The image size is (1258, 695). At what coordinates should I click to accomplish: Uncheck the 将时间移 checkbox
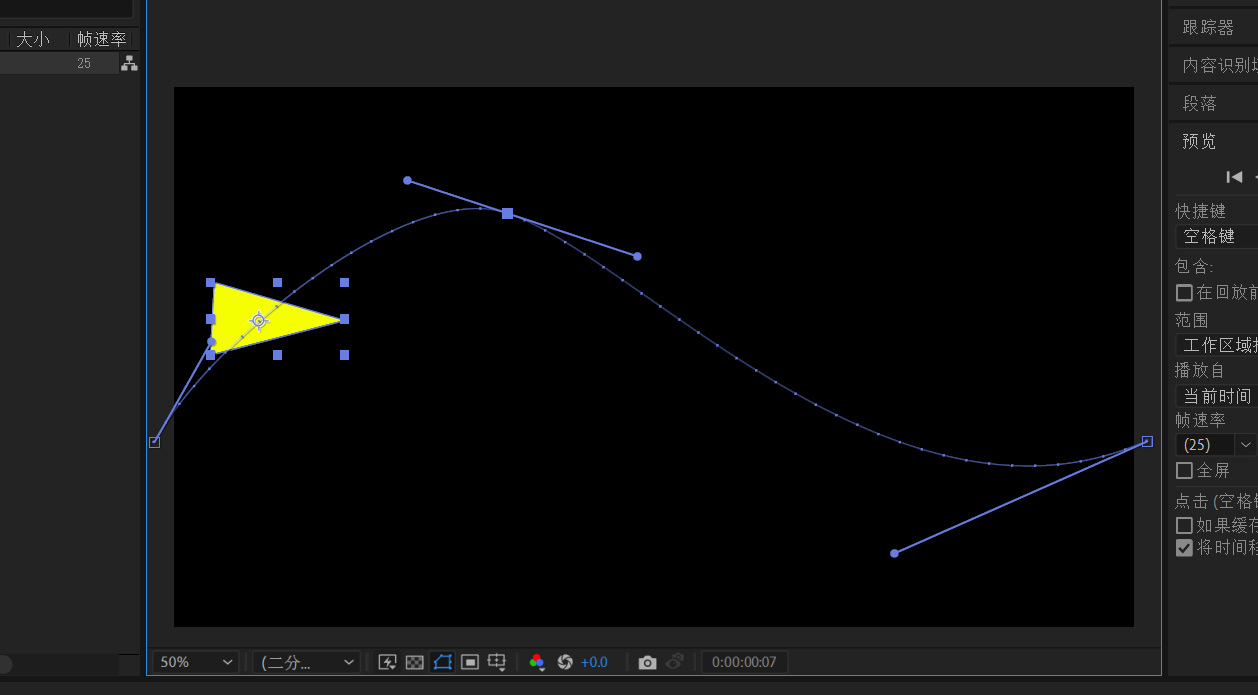click(1184, 548)
